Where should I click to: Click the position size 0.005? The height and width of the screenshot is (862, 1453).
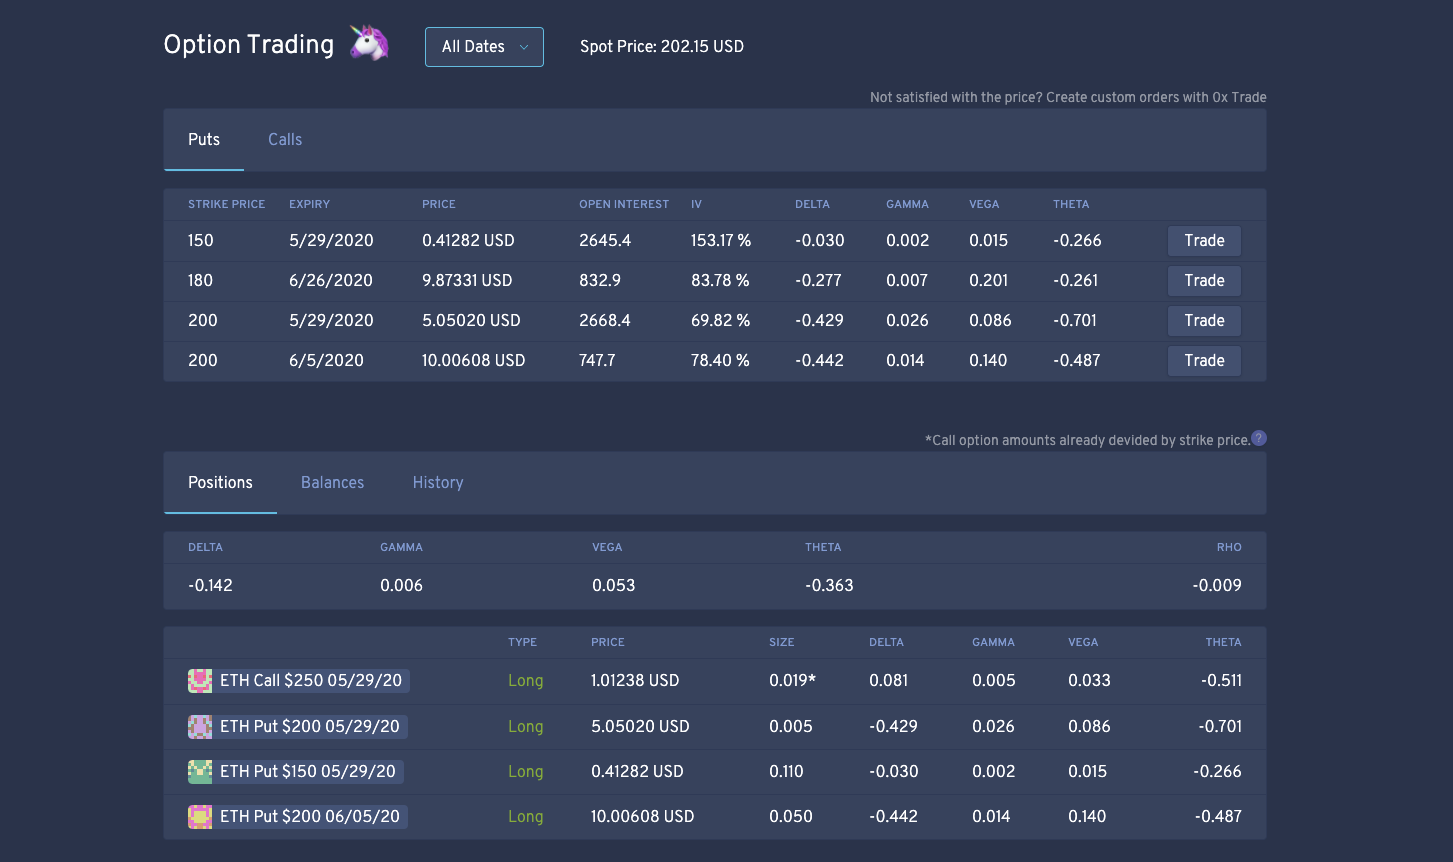(790, 727)
